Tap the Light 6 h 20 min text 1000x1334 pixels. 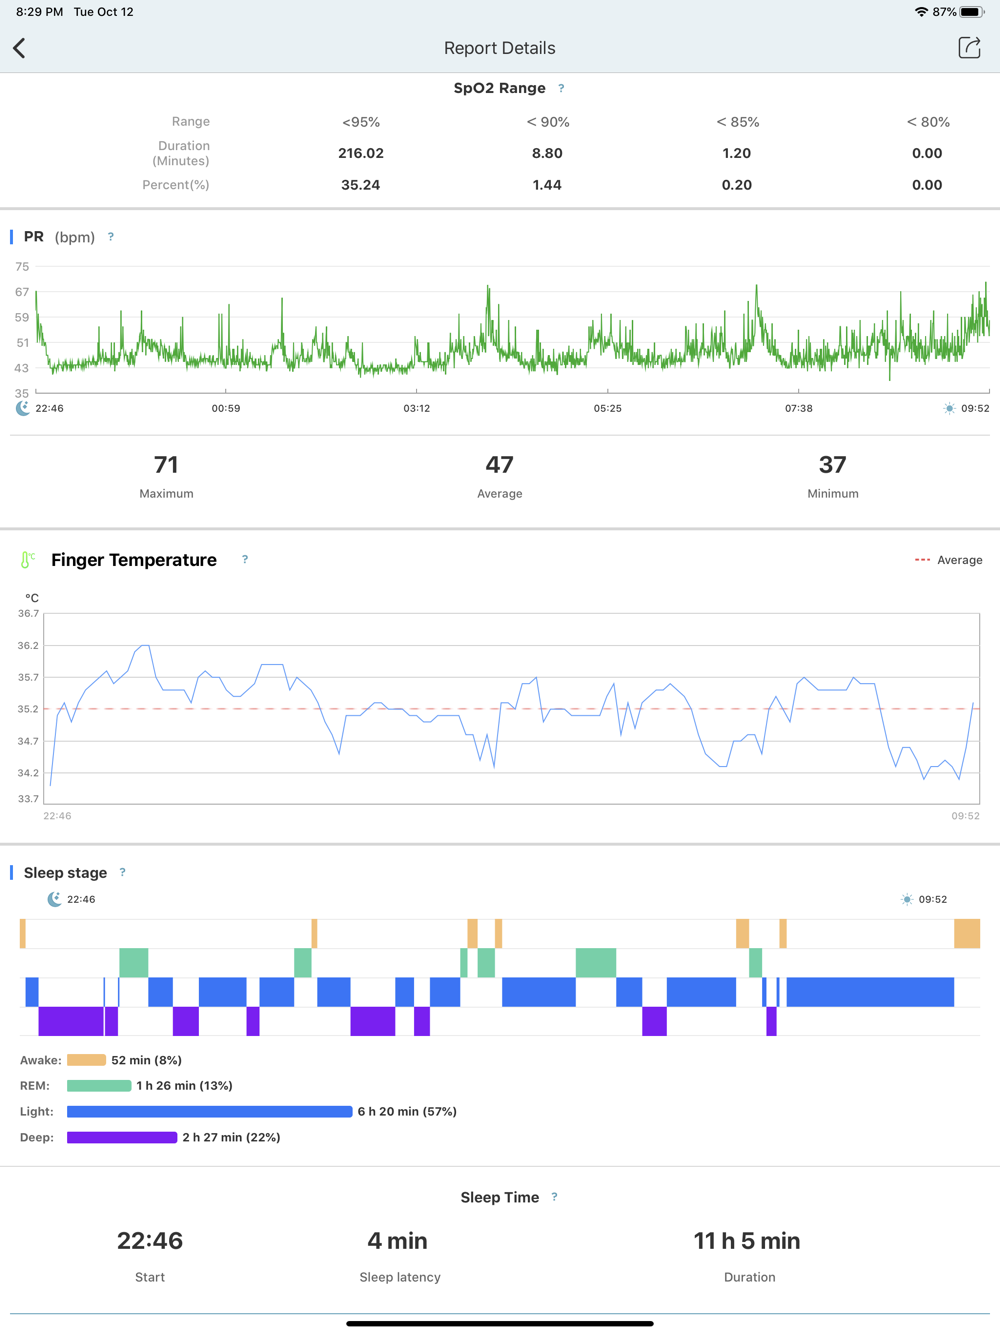click(407, 1112)
